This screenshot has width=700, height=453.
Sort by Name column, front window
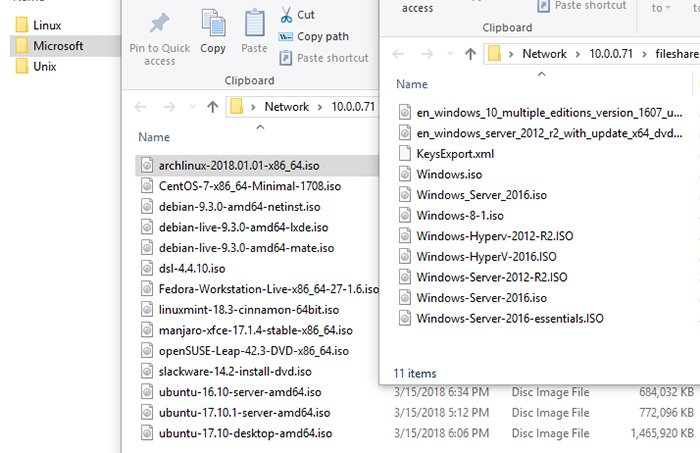click(412, 84)
